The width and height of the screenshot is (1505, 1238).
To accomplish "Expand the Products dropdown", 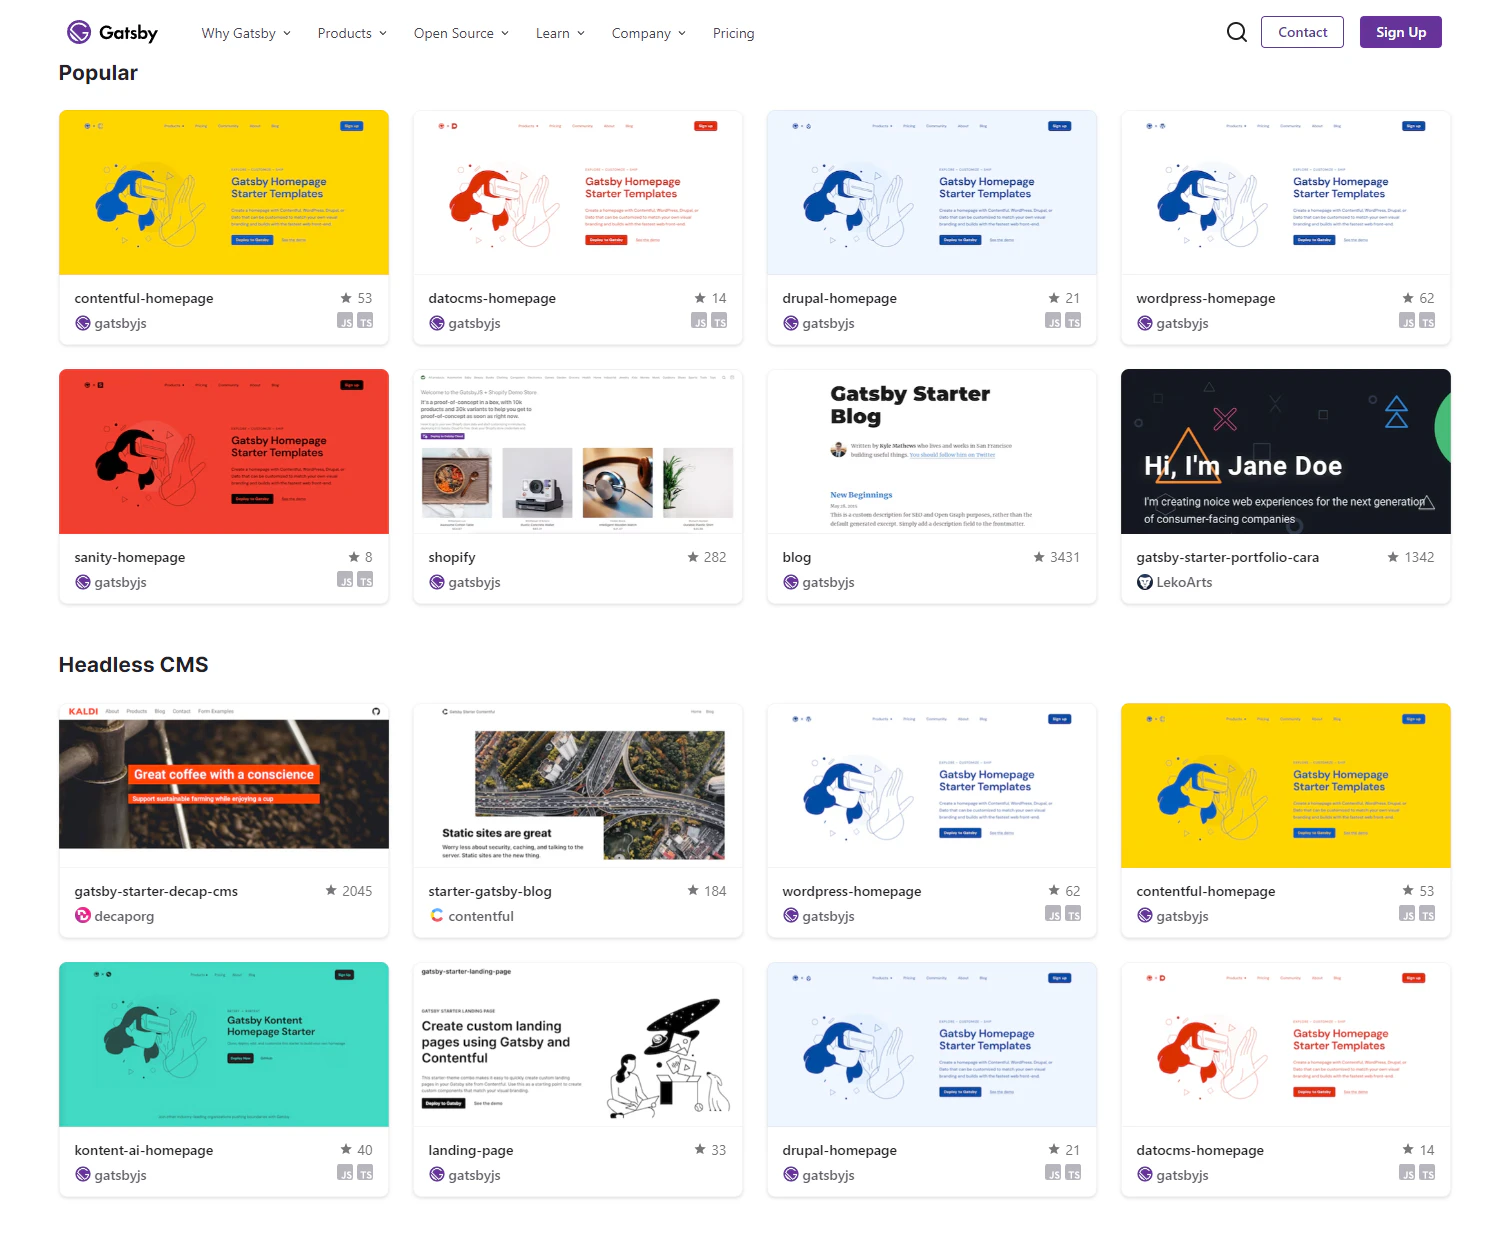I will [352, 33].
